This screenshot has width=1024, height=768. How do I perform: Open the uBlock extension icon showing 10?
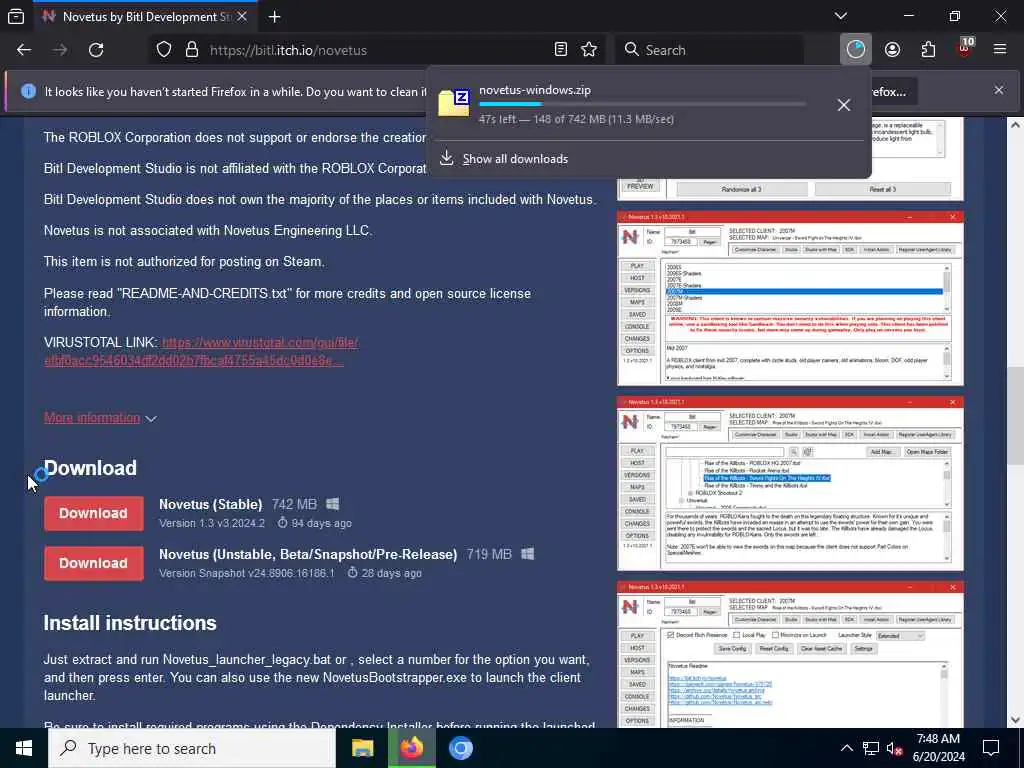tap(965, 48)
